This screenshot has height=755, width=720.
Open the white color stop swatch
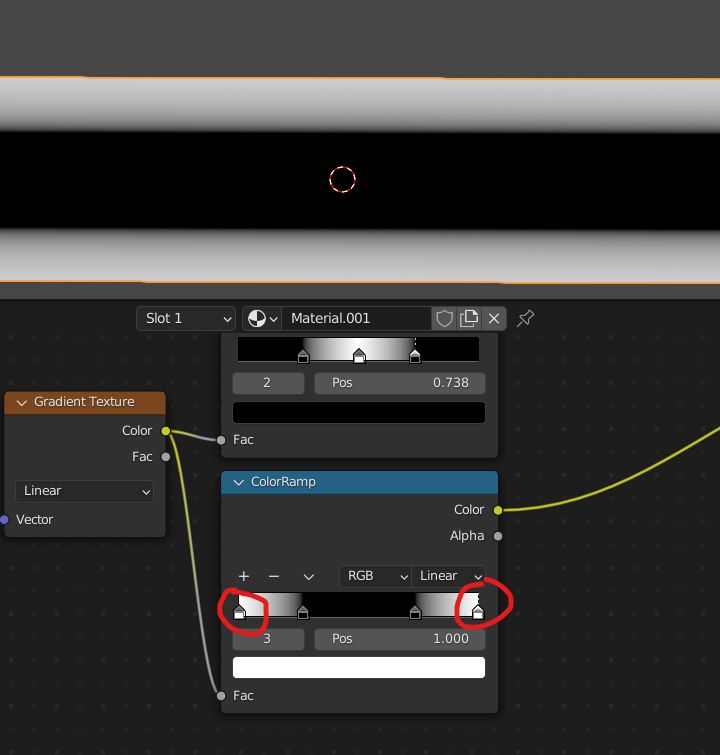(x=359, y=668)
